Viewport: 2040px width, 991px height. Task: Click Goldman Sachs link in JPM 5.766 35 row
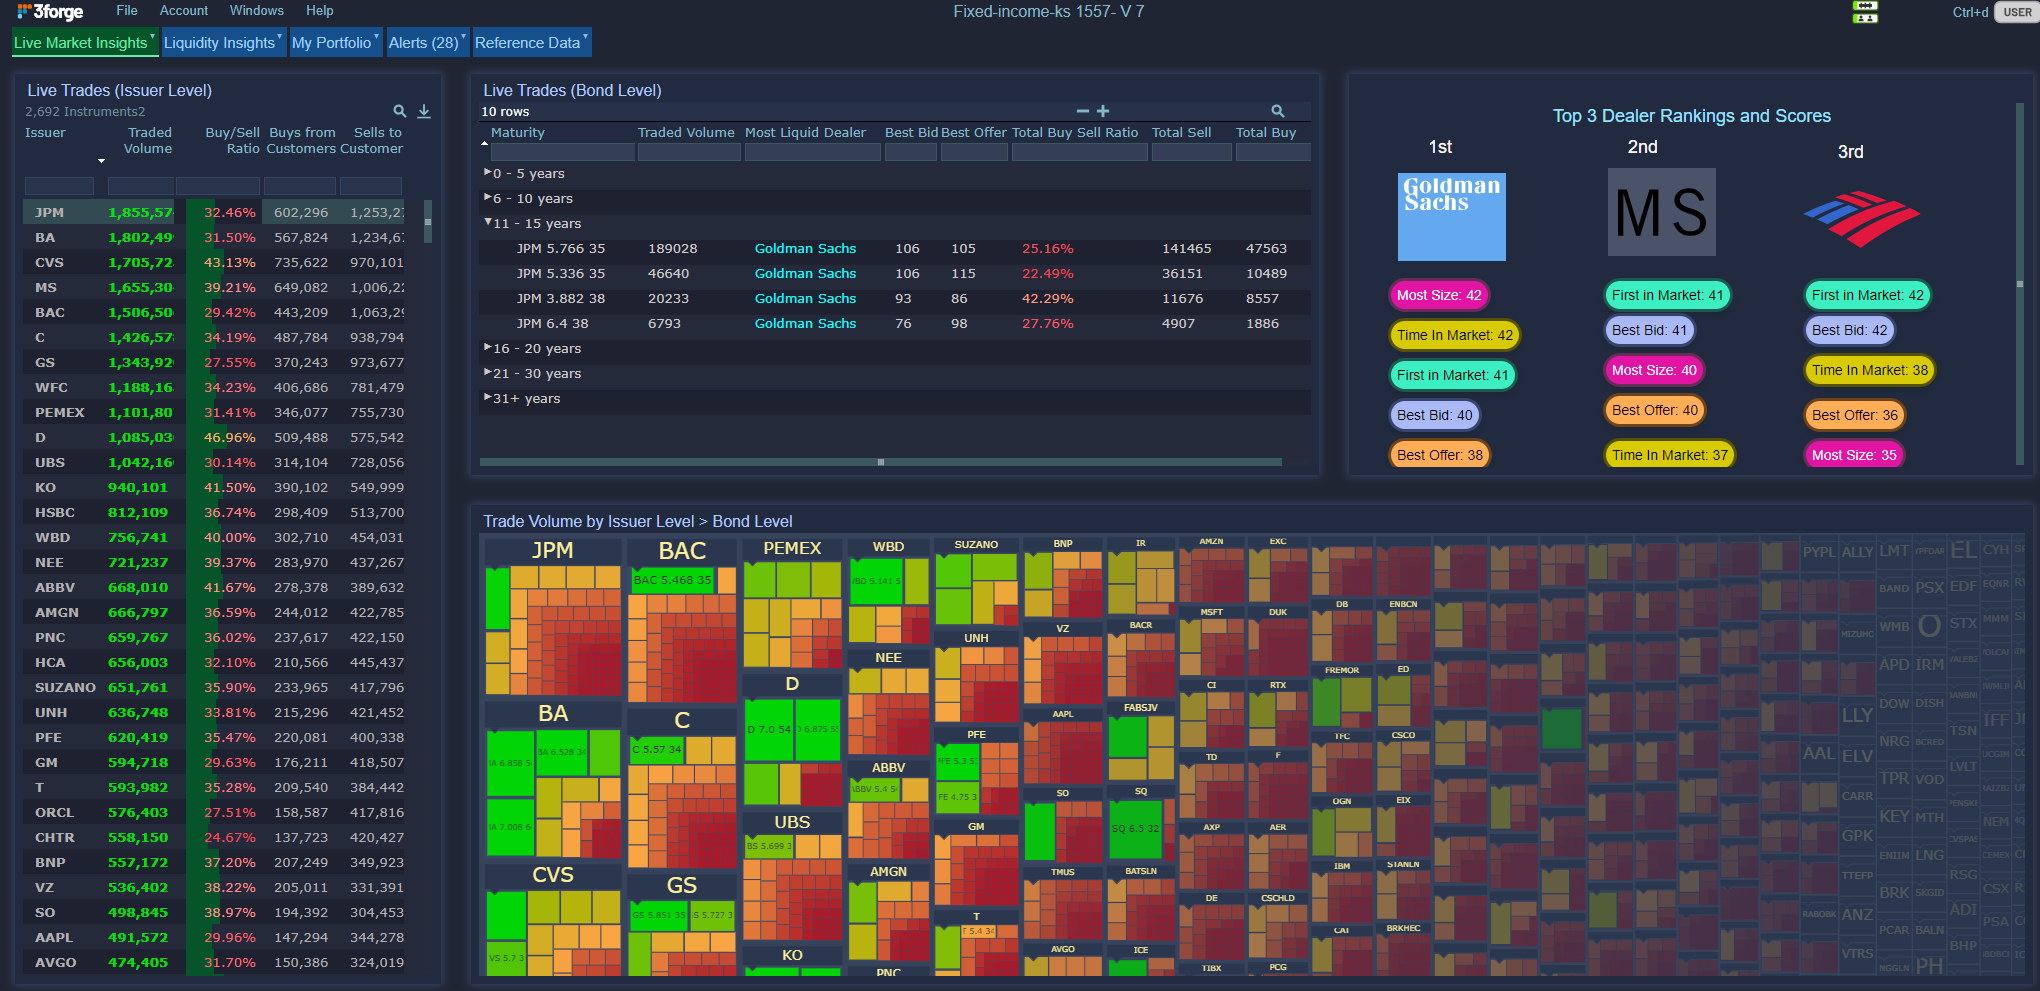pyautogui.click(x=805, y=248)
